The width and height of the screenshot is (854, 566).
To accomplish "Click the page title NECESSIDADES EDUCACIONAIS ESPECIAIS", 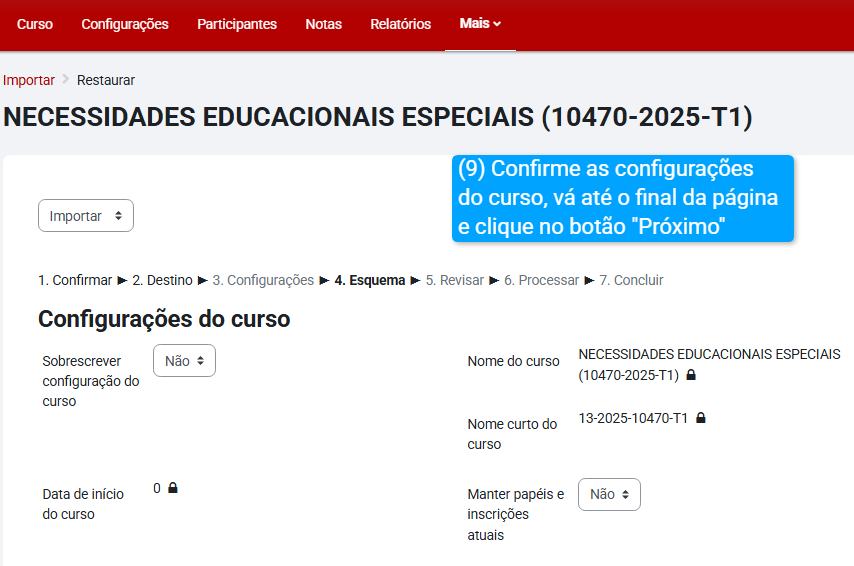I will point(377,117).
